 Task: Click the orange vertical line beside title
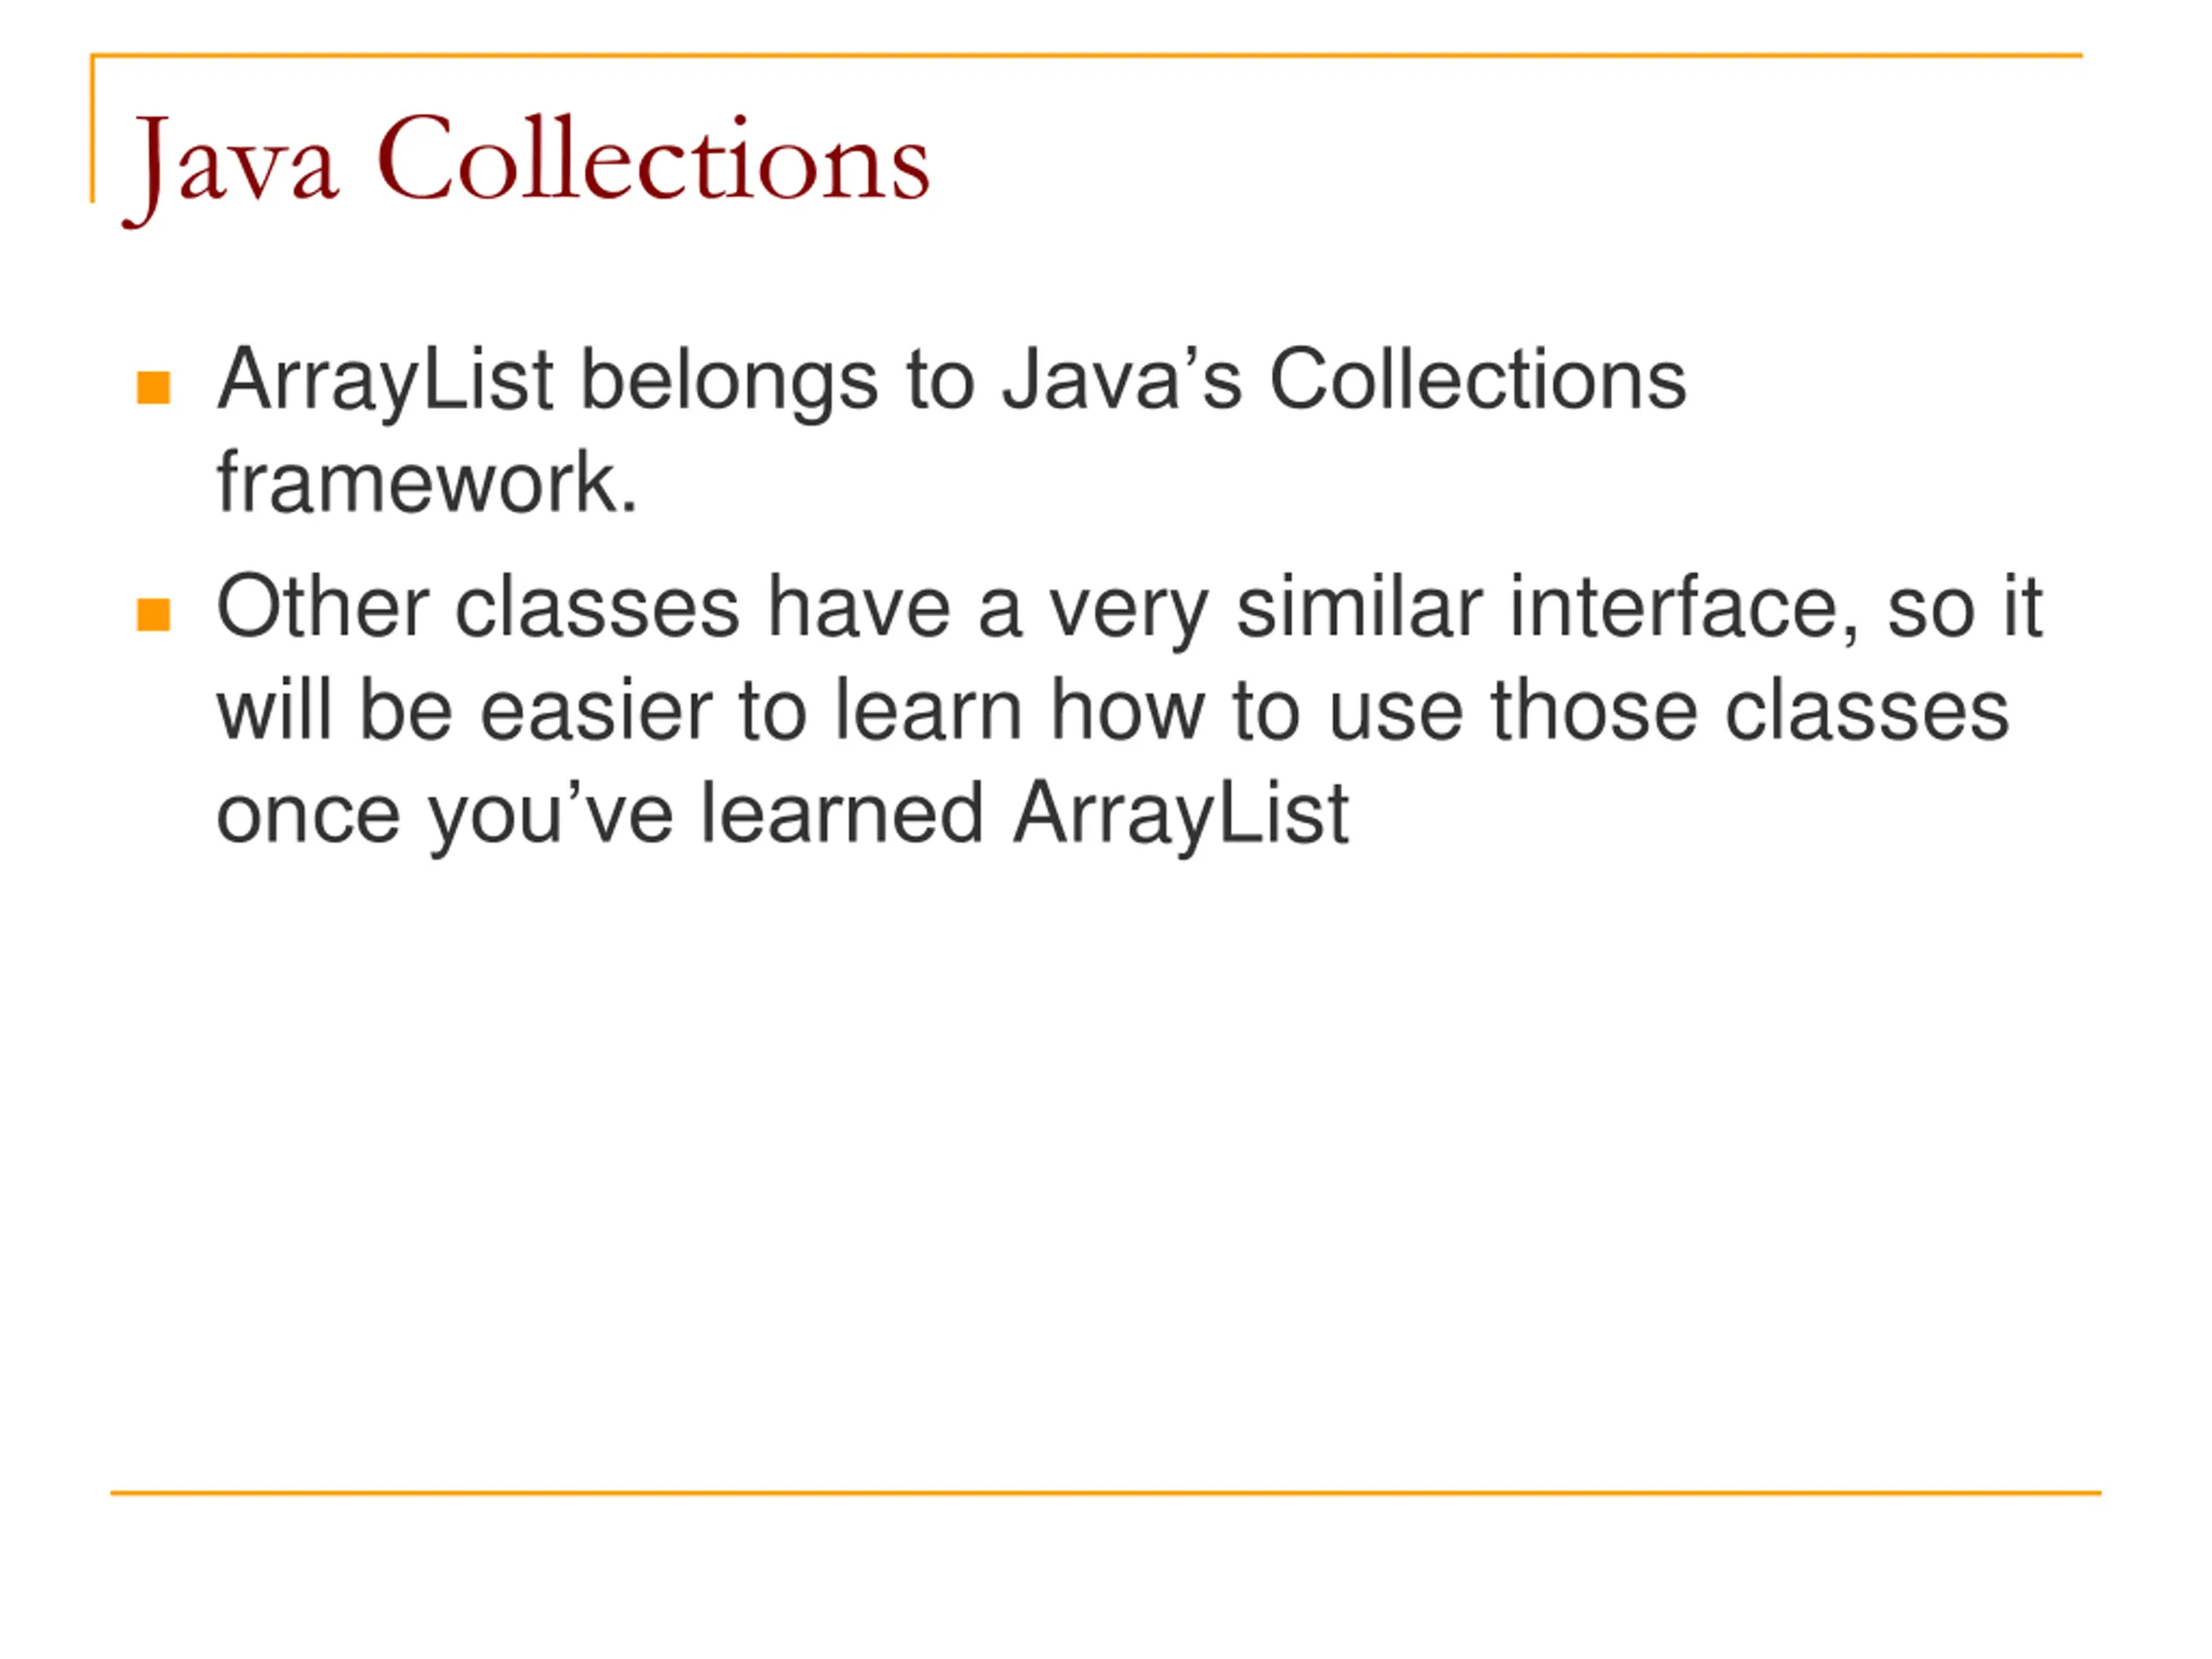93,128
